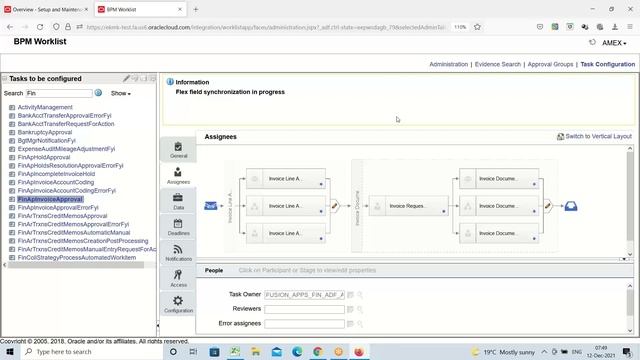
Task: Select the FinApHoldApproval task
Action: point(44,157)
